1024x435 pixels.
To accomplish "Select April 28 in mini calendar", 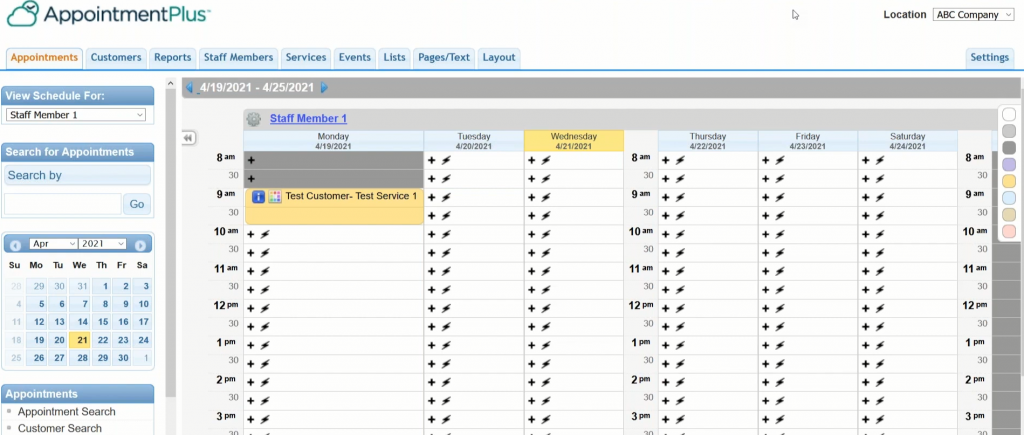I will pyautogui.click(x=82, y=358).
